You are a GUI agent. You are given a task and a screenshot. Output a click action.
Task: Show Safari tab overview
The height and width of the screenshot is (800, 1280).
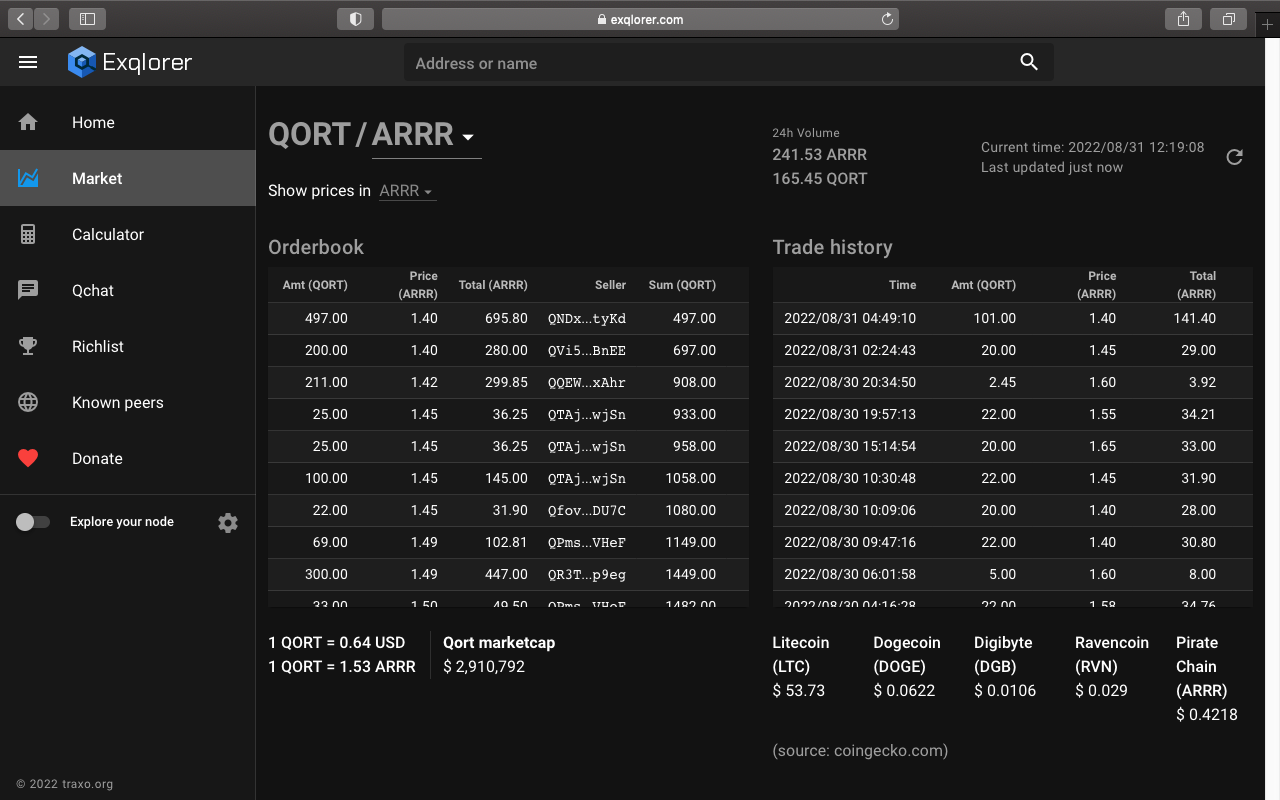1228,18
